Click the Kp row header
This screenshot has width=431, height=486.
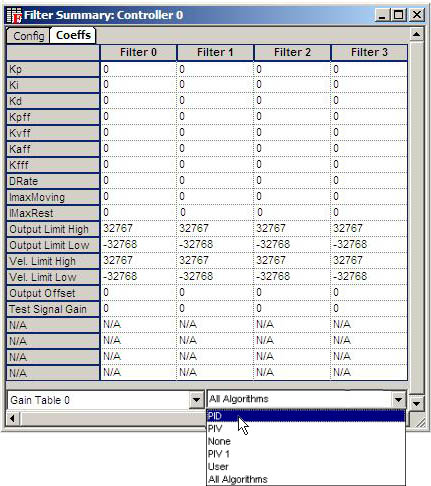click(53, 69)
